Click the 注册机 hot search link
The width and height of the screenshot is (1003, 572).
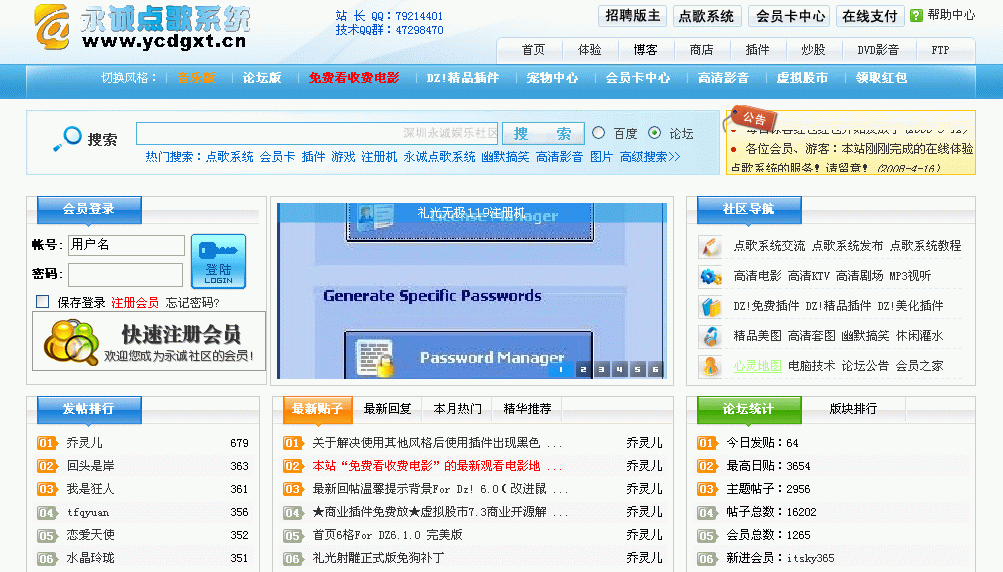tap(379, 157)
